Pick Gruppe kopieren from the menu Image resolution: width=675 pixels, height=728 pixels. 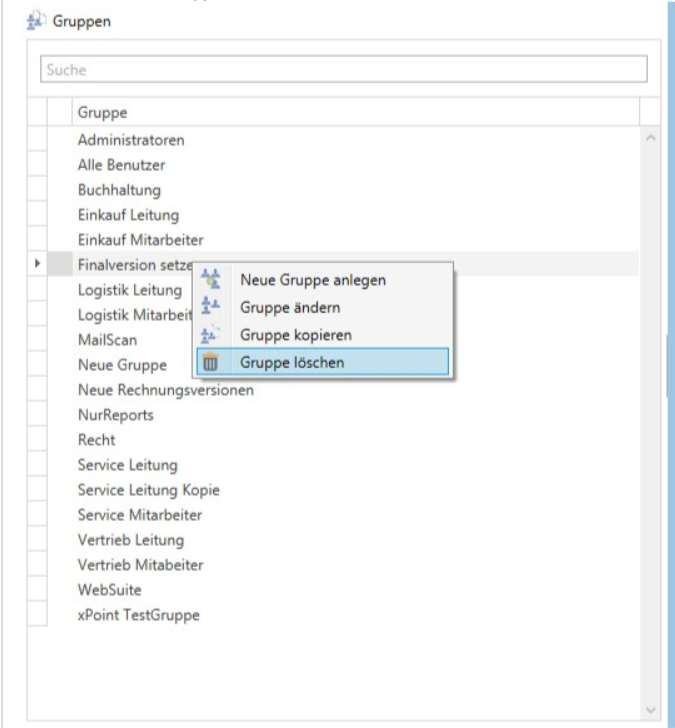click(296, 335)
